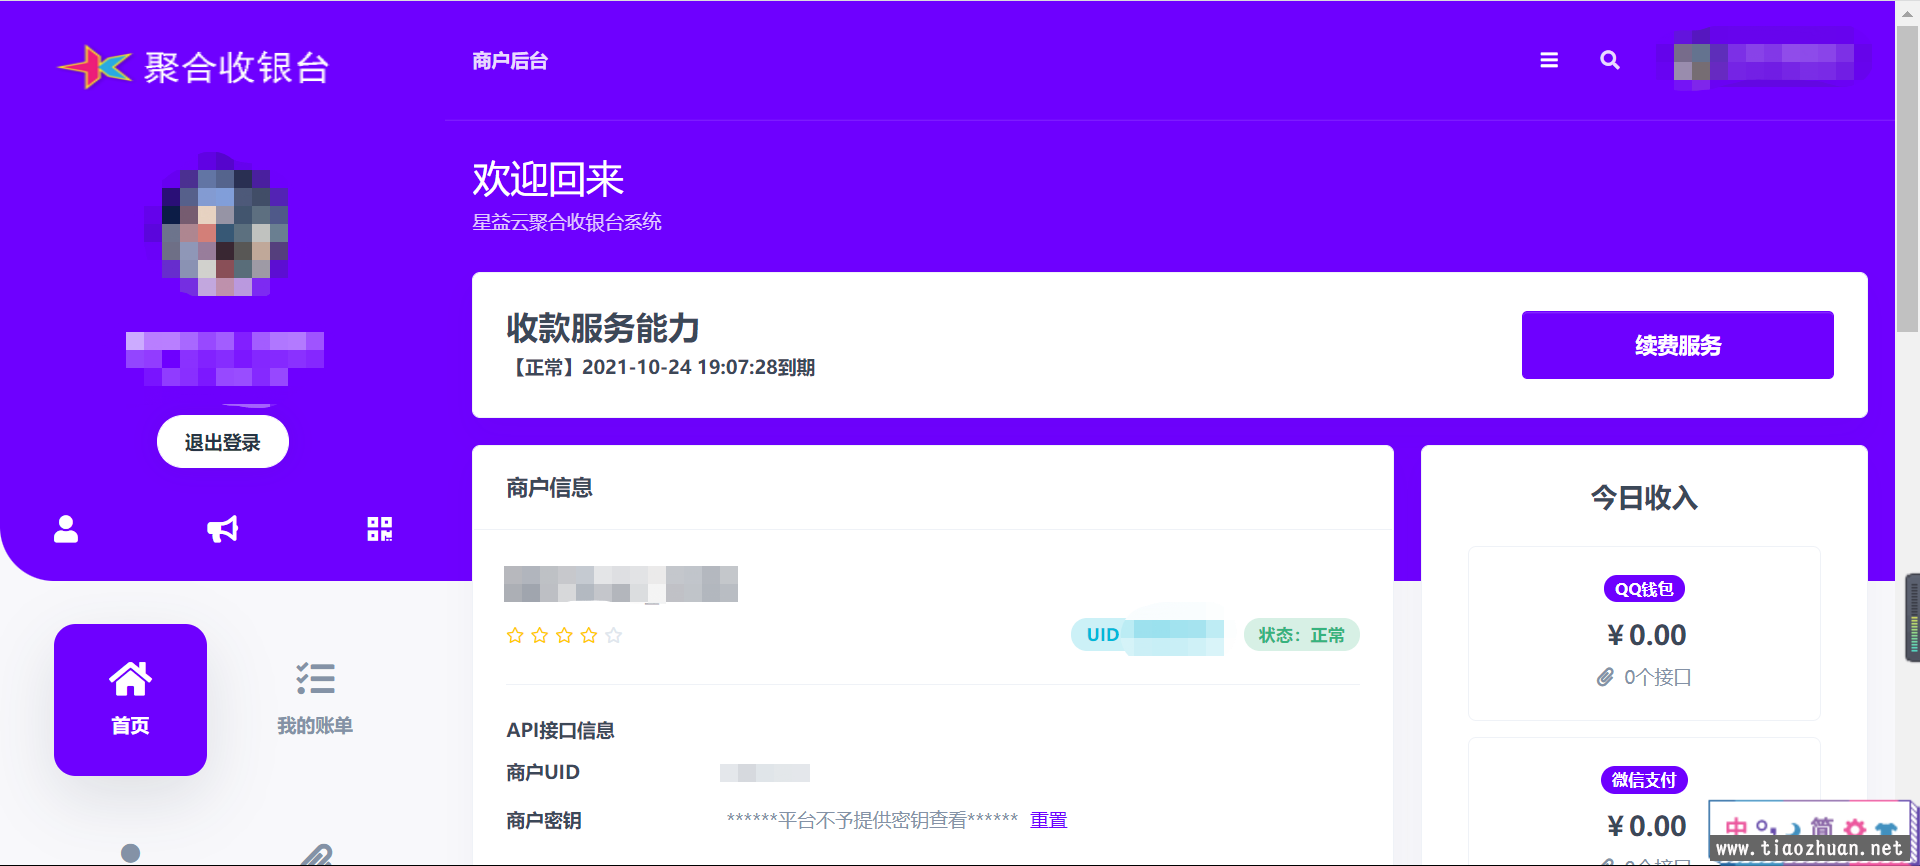Click the 商户后台 header title

[510, 61]
